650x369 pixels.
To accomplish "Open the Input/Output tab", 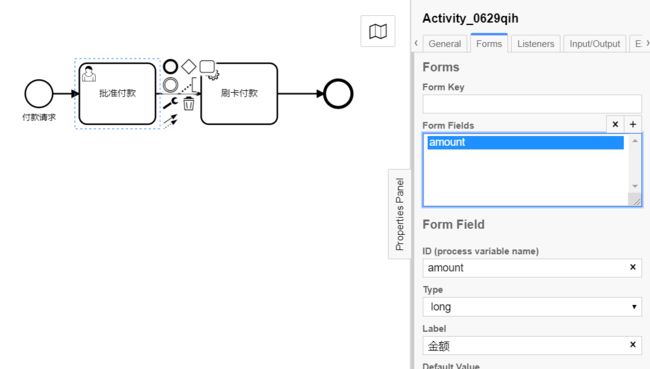I will [594, 44].
